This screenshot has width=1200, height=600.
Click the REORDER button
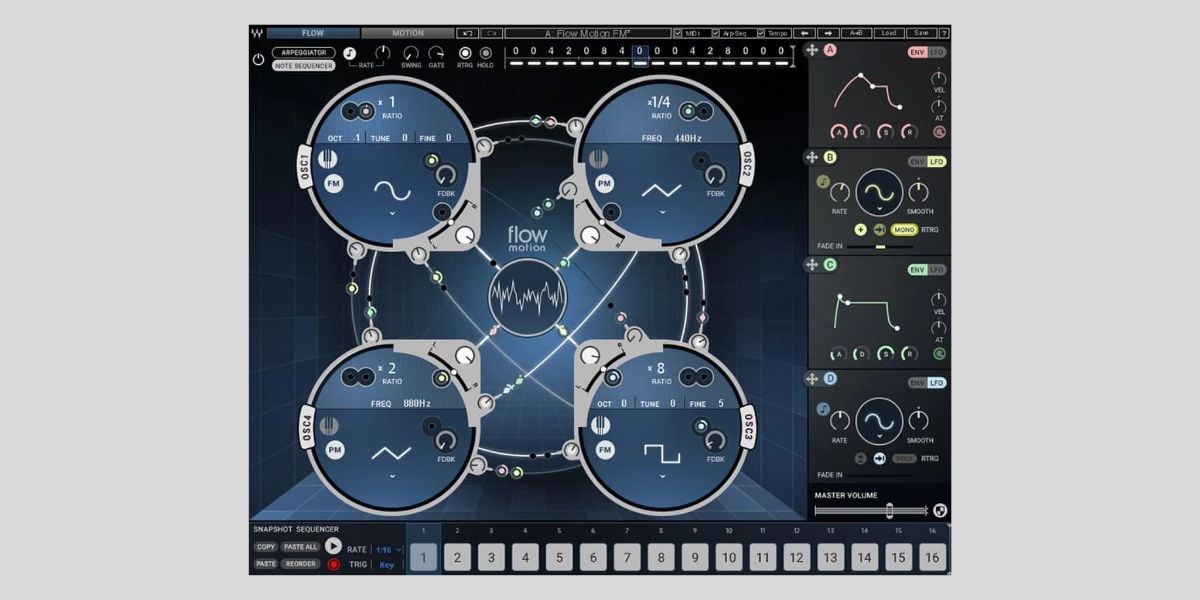click(300, 564)
